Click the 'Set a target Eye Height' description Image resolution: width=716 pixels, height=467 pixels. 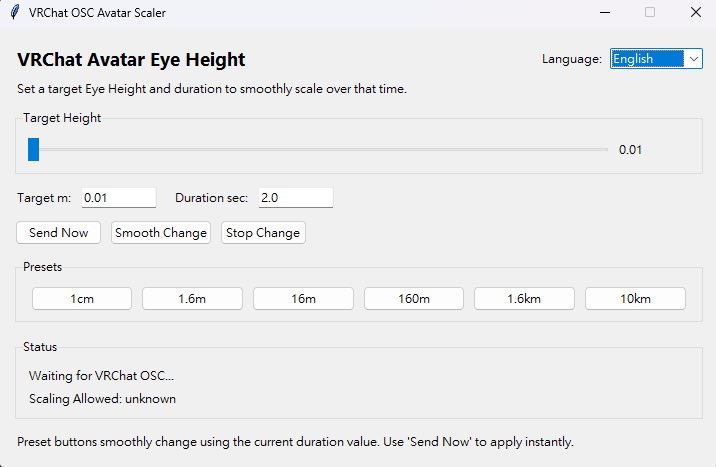coord(212,89)
